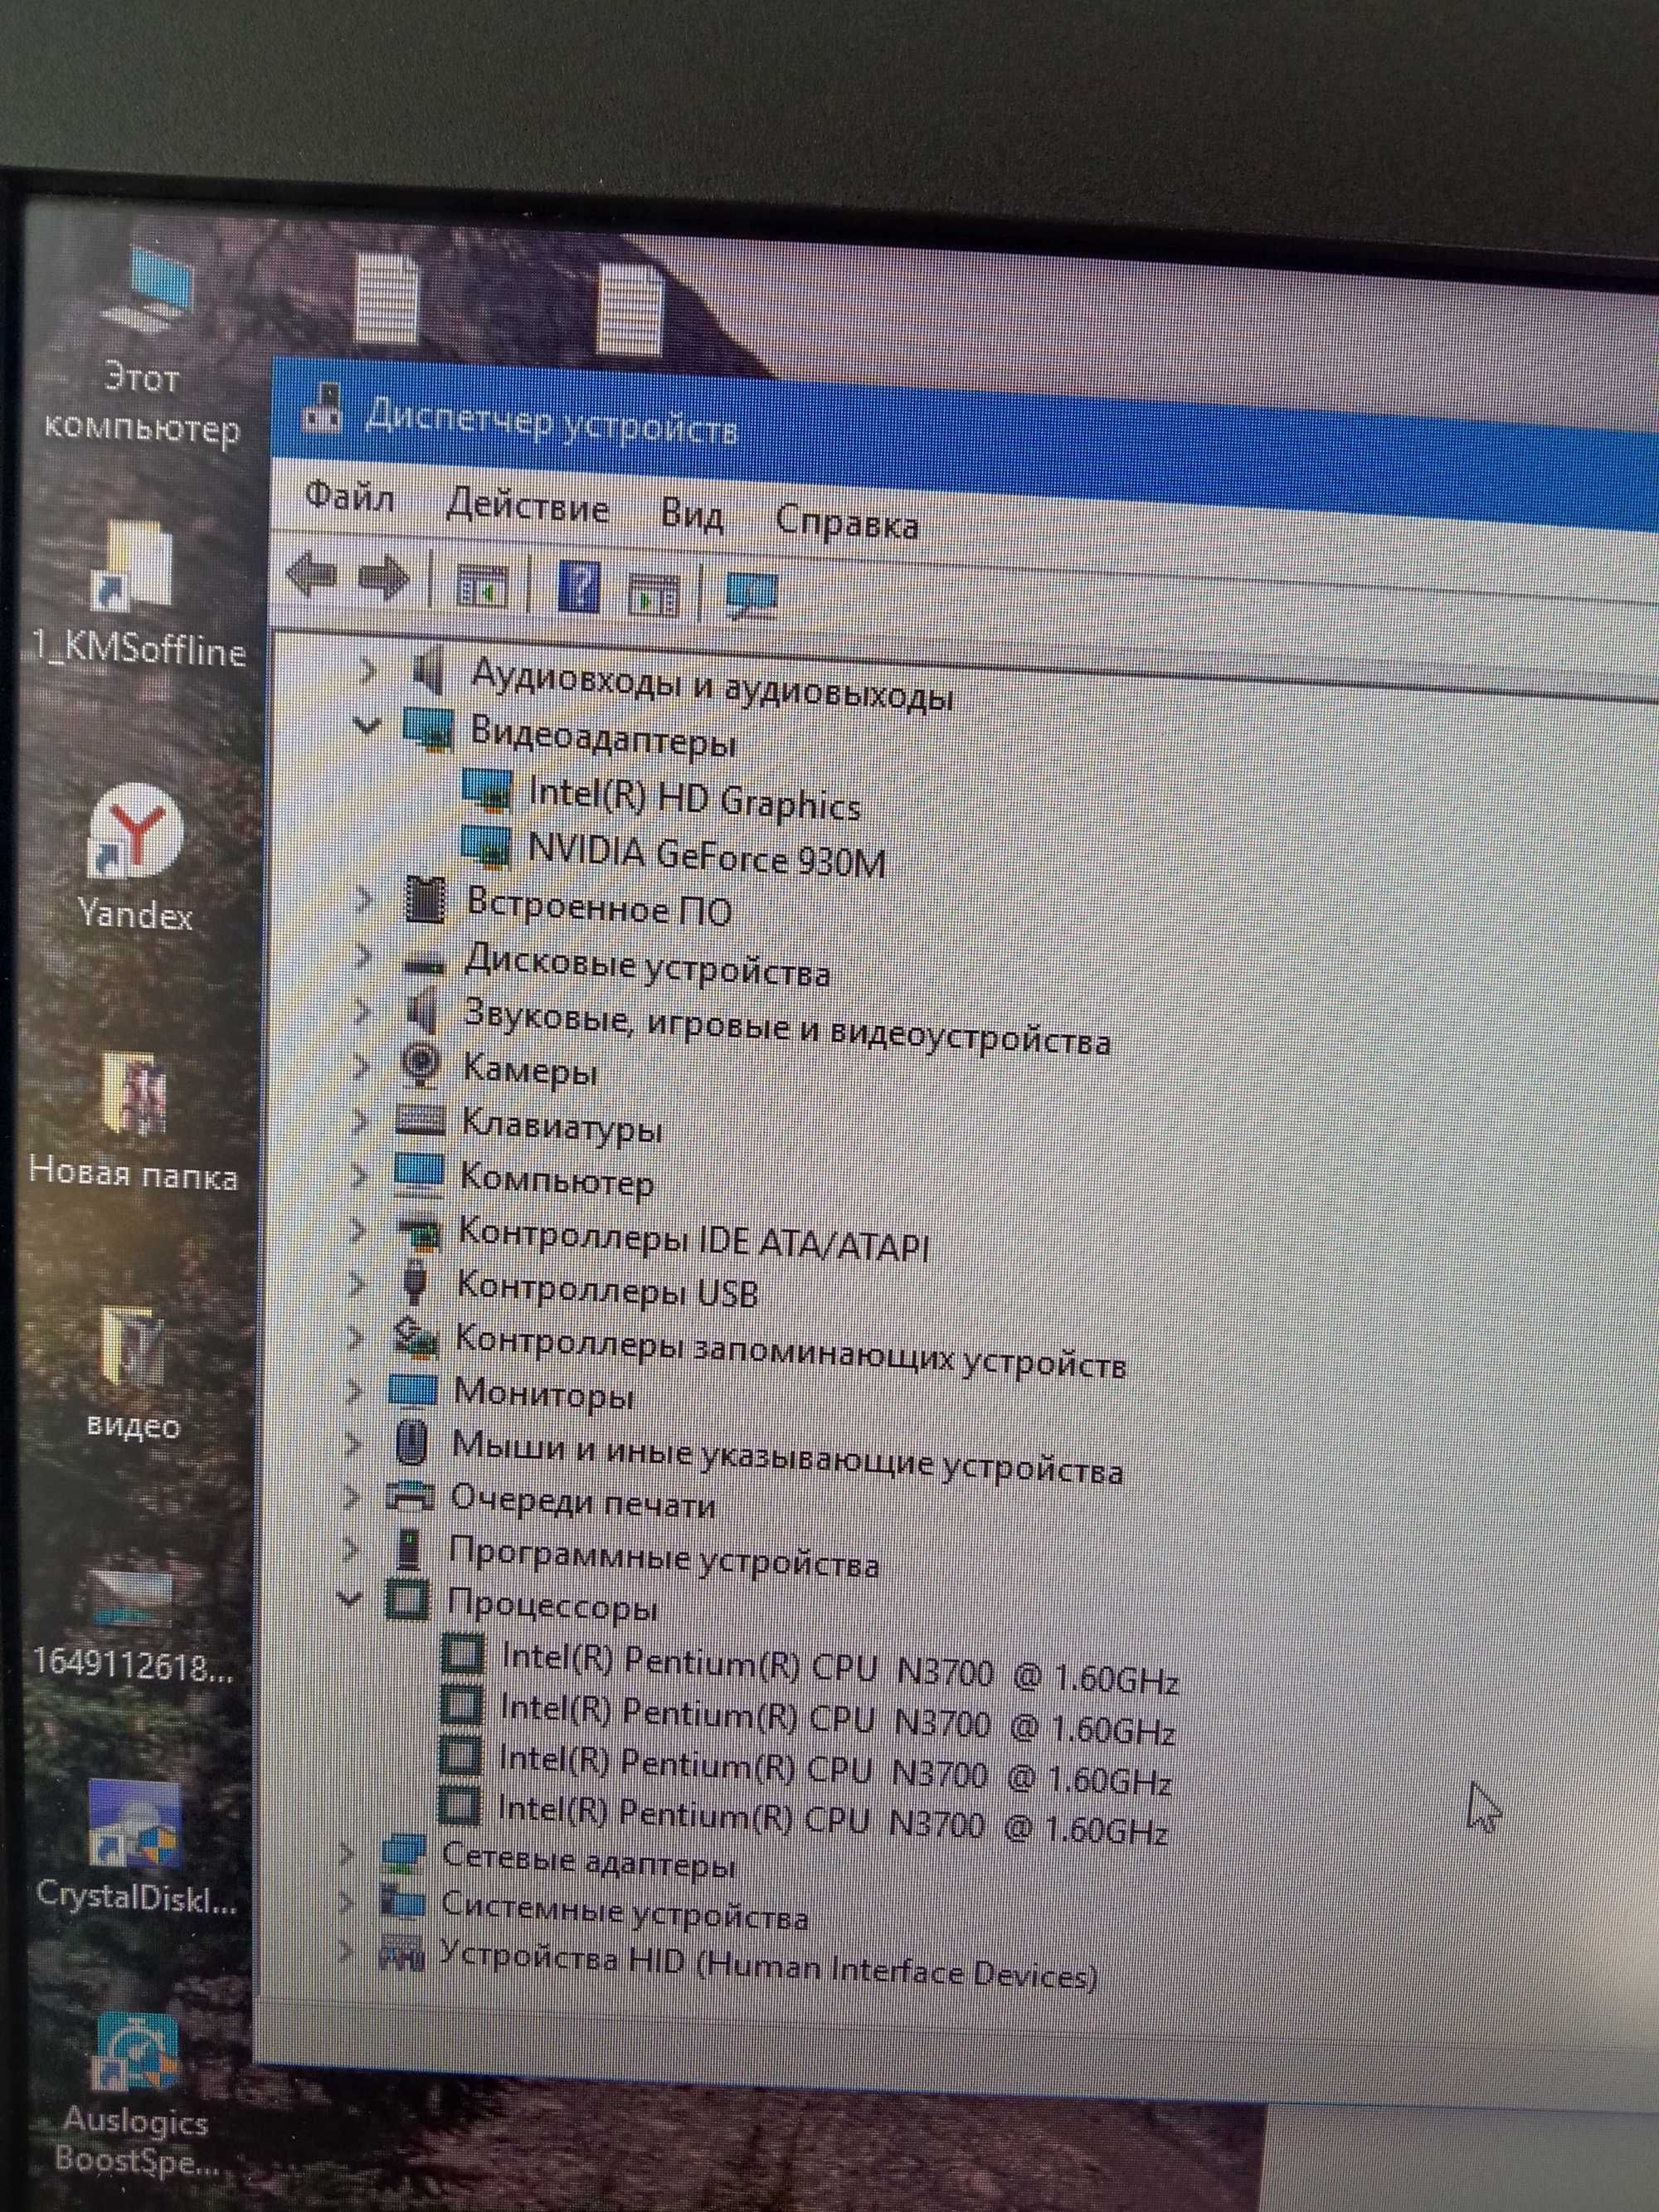Open the Вид menu
This screenshot has width=1659, height=2212.
[692, 514]
